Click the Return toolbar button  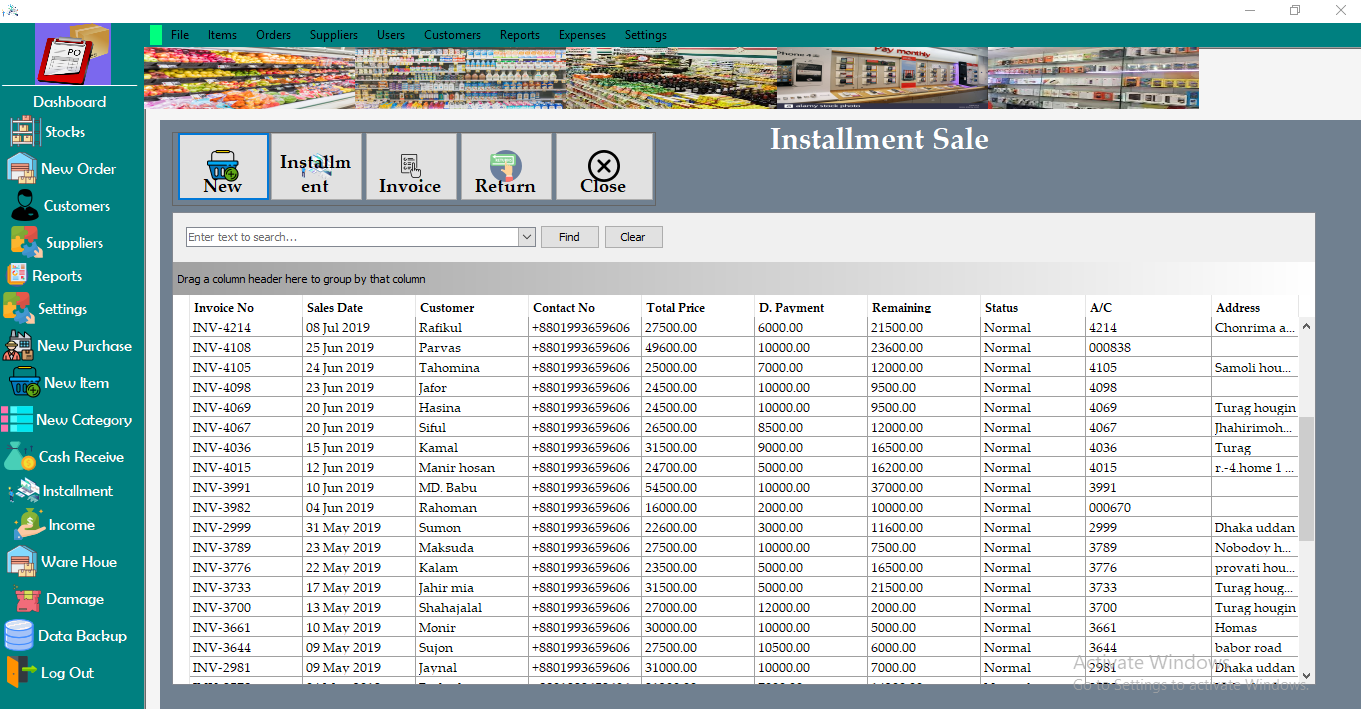point(506,166)
